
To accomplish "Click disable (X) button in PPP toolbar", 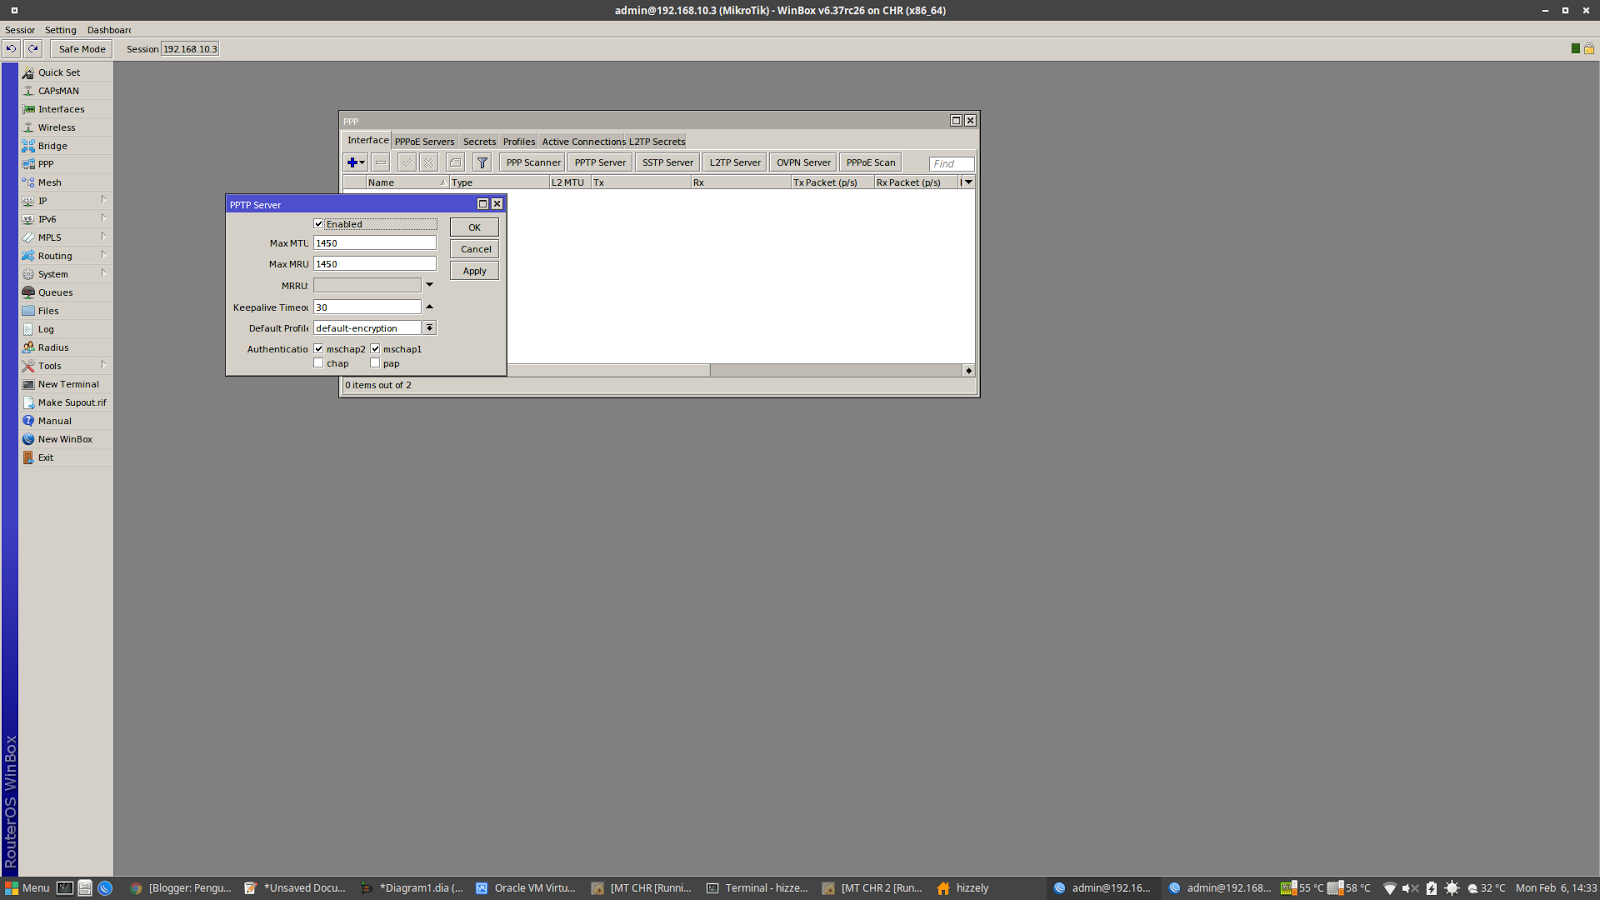I will coord(428,162).
